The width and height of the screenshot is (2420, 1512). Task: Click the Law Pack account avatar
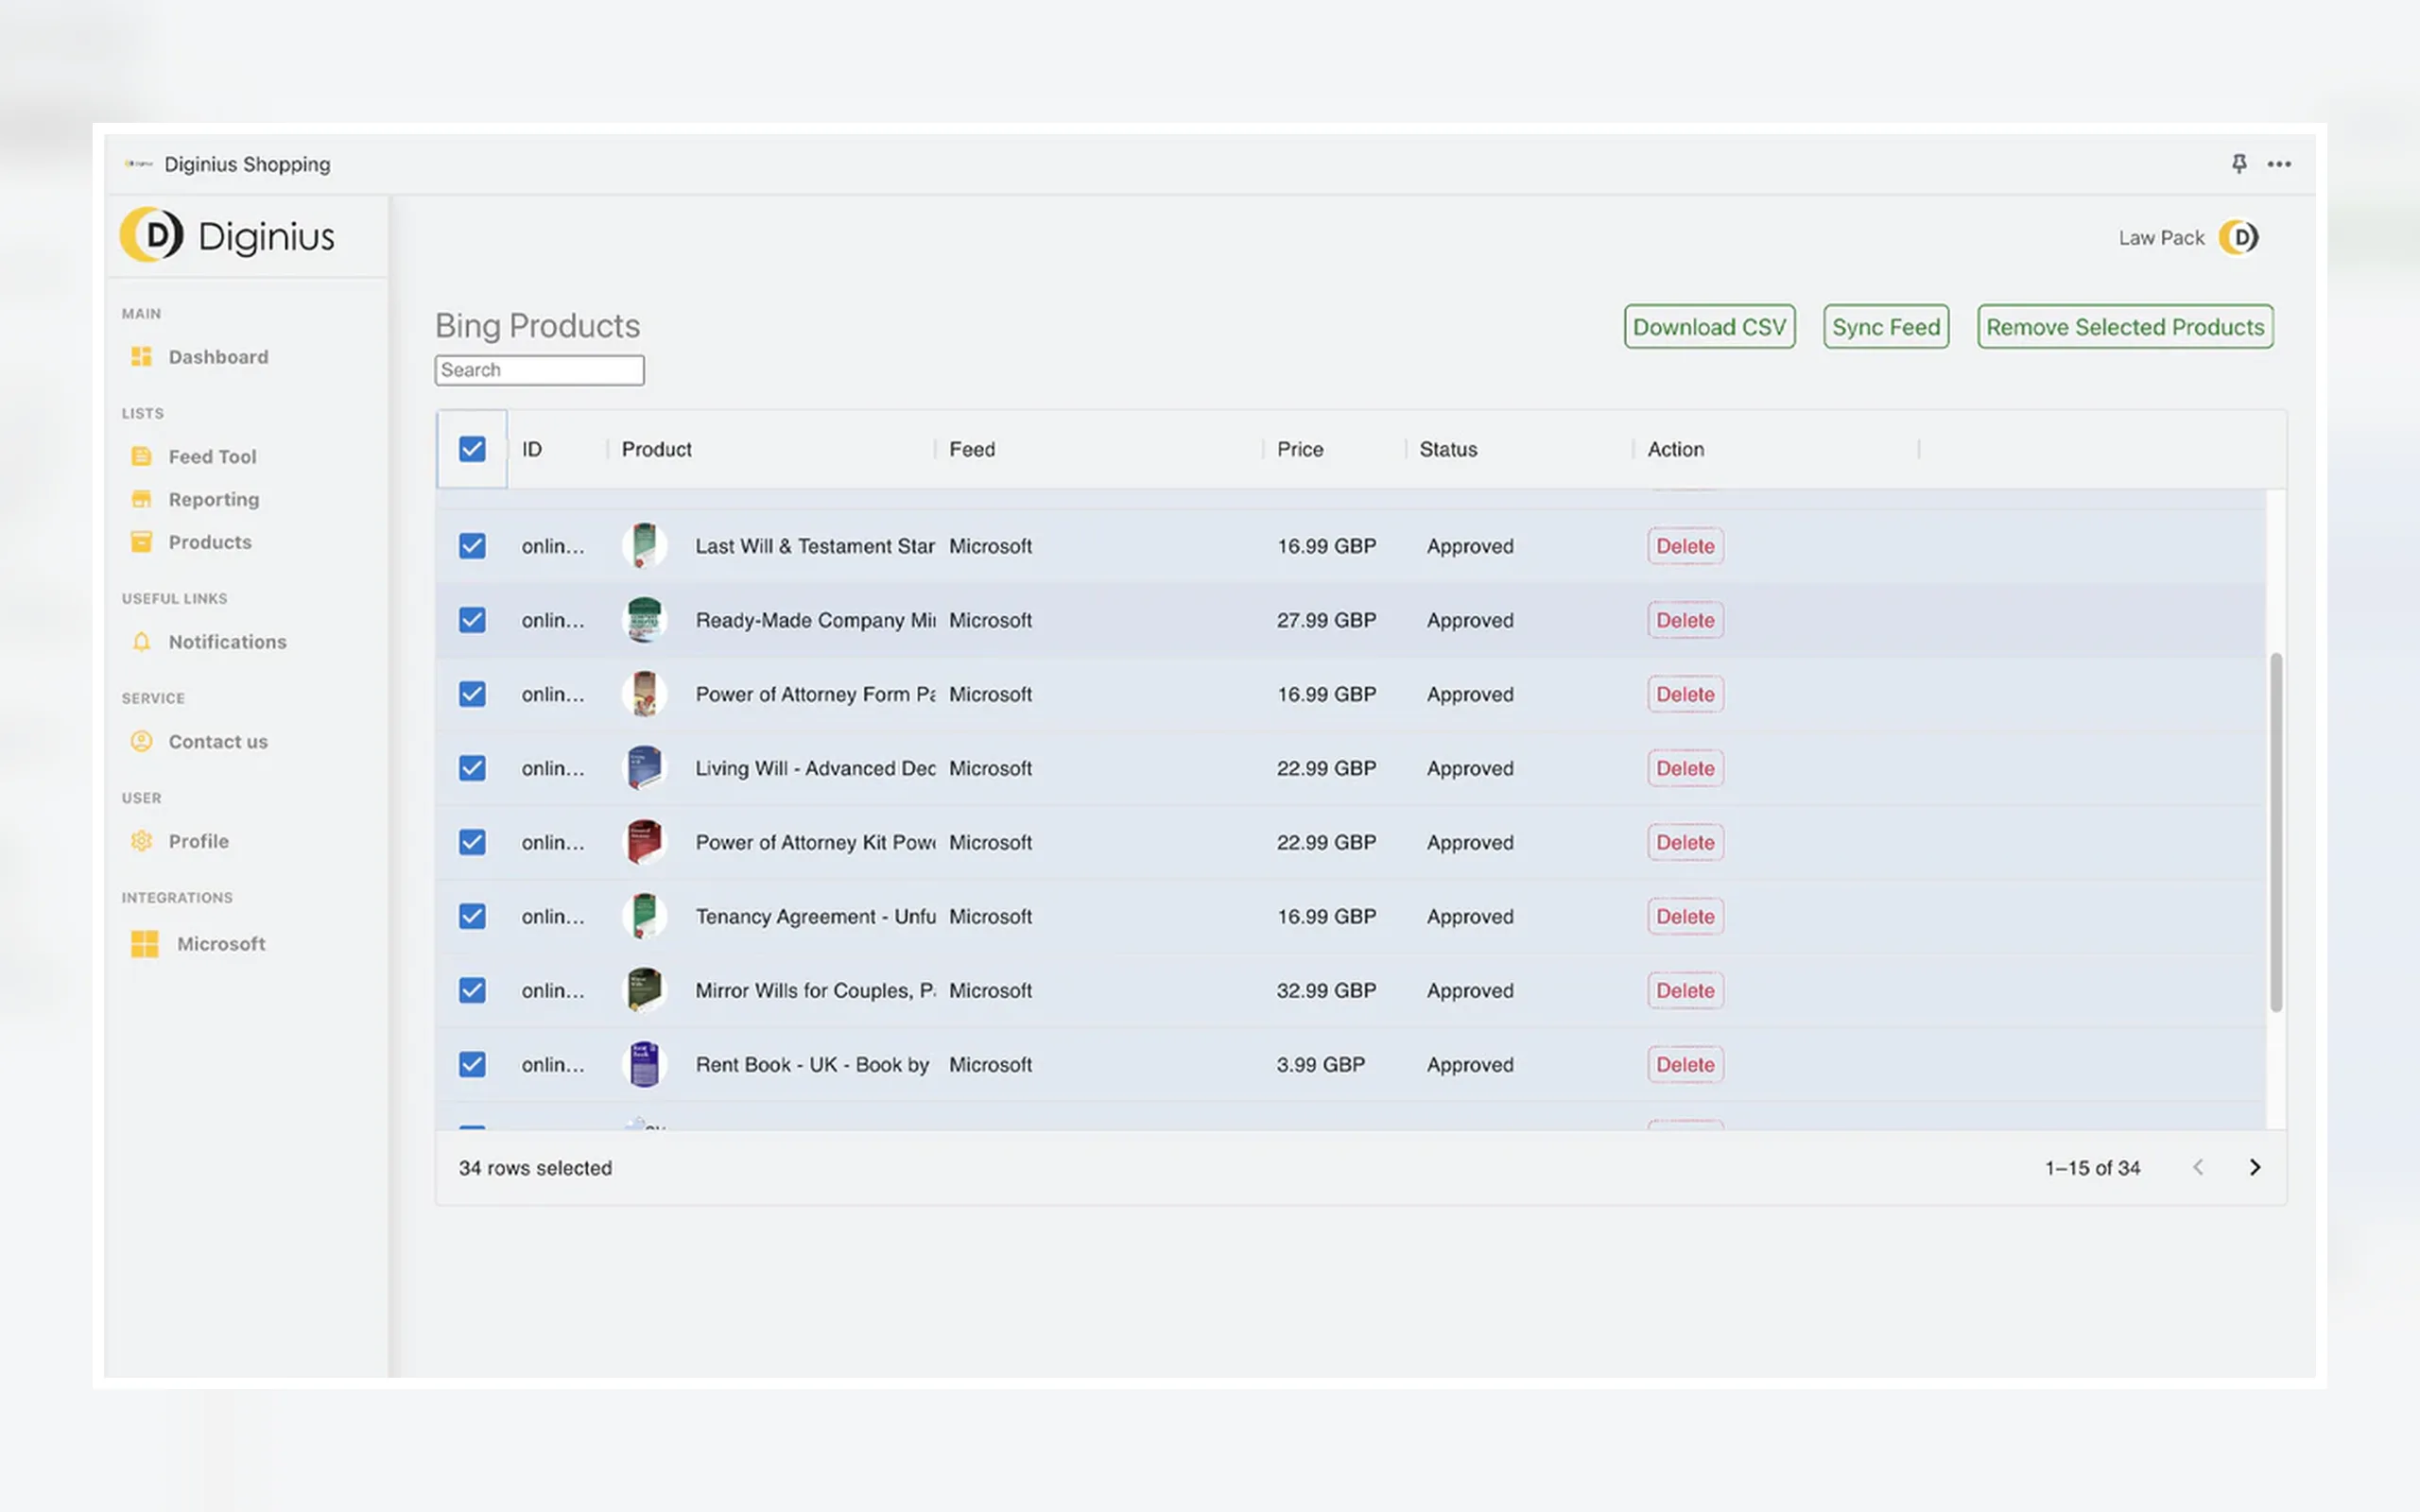[x=2238, y=238]
